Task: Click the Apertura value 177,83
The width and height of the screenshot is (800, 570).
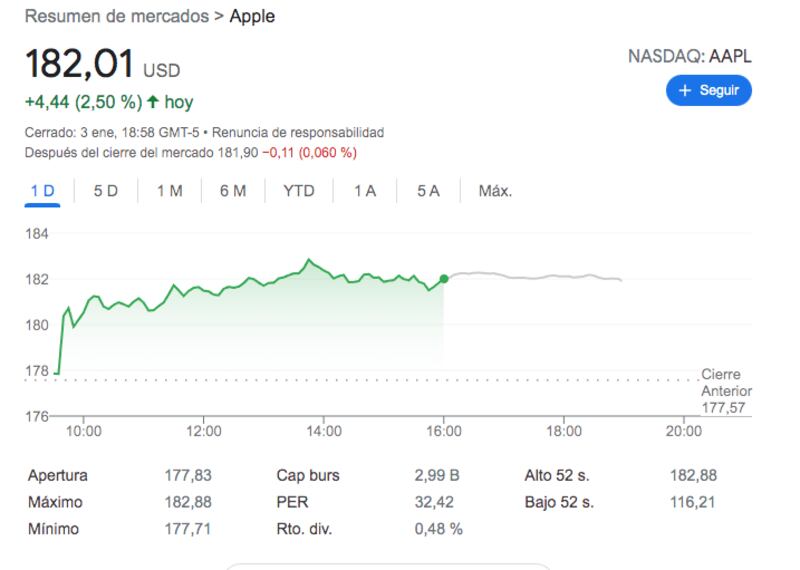Action: point(188,476)
